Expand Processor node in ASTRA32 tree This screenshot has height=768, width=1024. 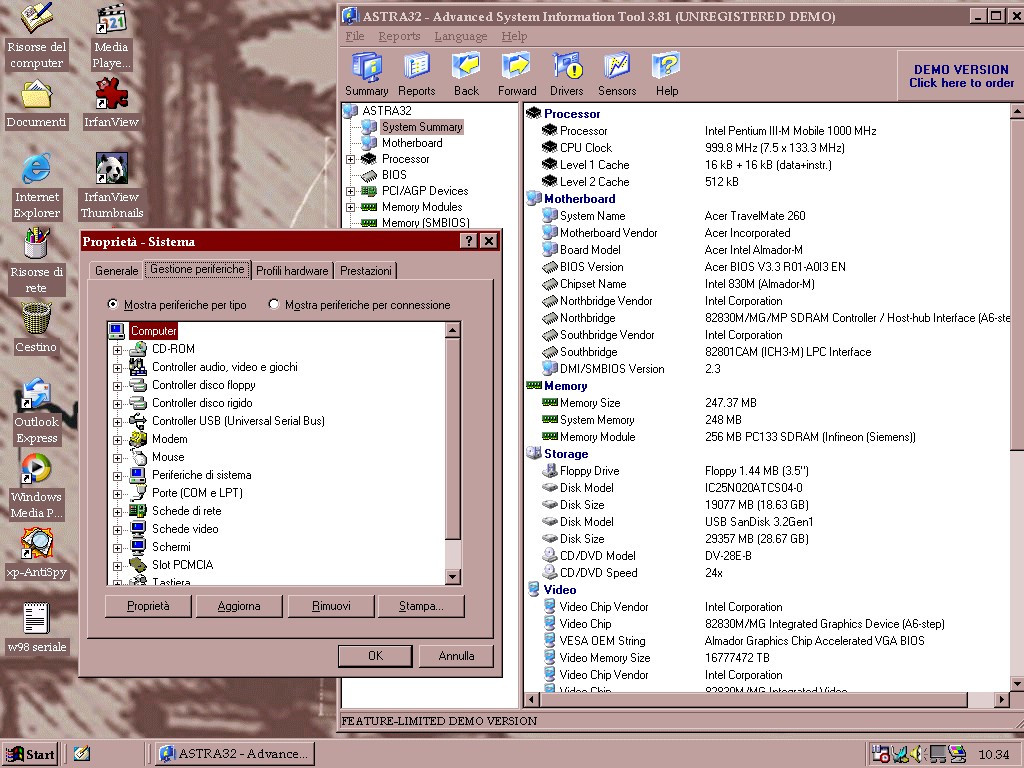(351, 159)
